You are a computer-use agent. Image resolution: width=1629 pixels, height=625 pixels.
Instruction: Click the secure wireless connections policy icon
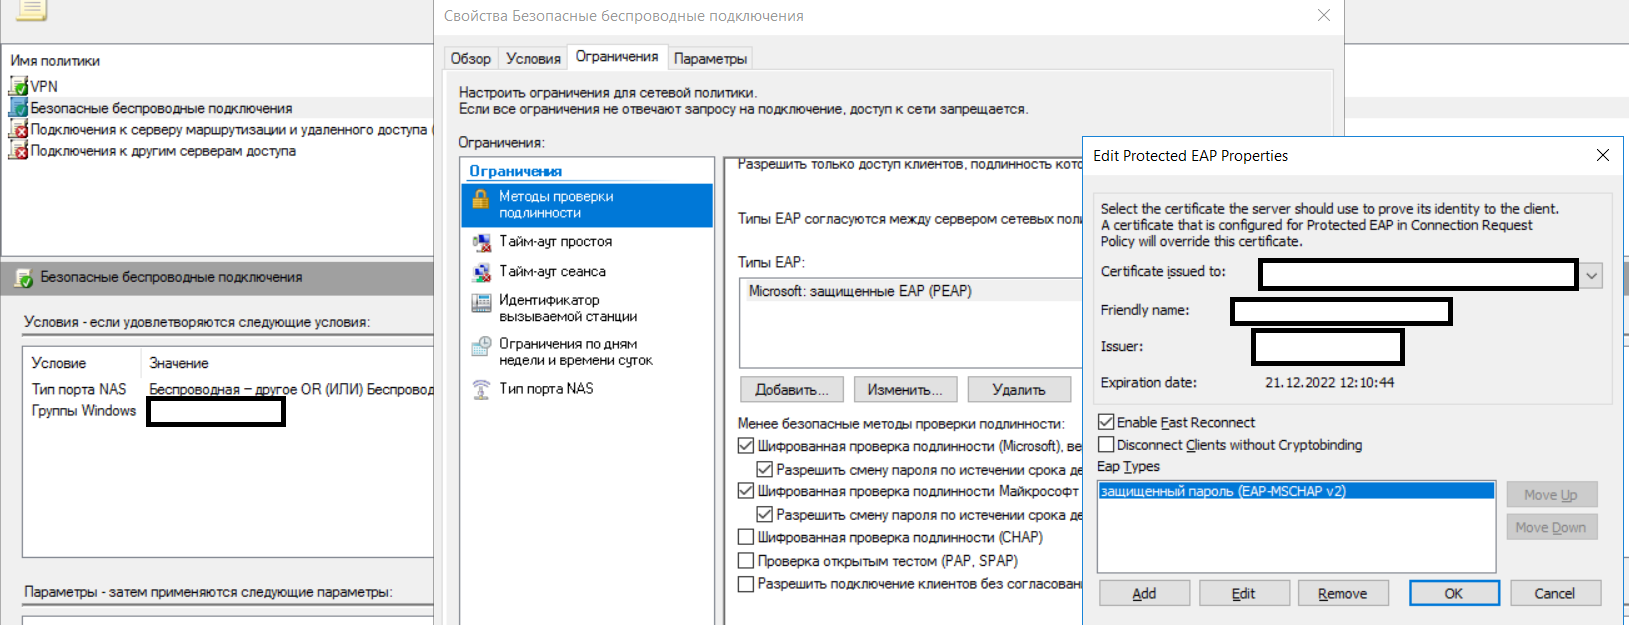point(18,108)
